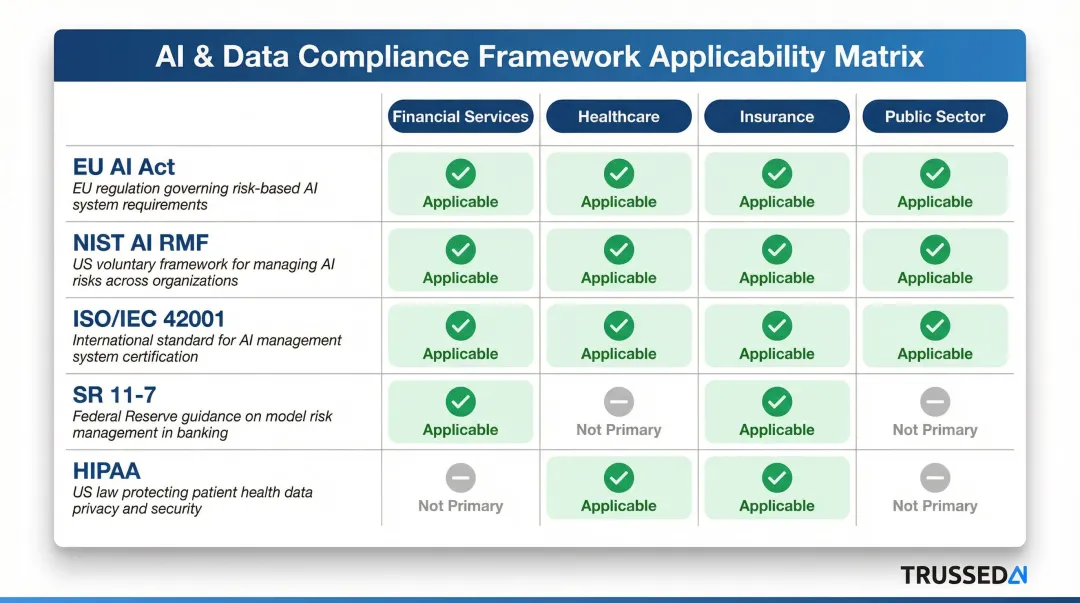Select the Insurance sector header
The width and height of the screenshot is (1080, 603).
coord(777,116)
